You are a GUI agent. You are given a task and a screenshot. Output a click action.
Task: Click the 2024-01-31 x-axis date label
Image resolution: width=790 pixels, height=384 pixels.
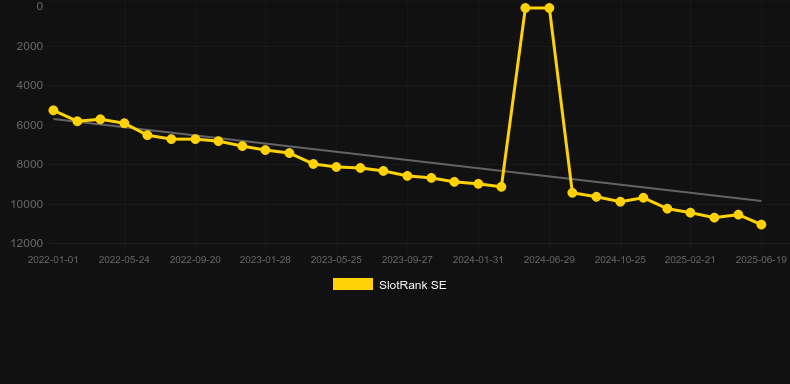pyautogui.click(x=478, y=260)
